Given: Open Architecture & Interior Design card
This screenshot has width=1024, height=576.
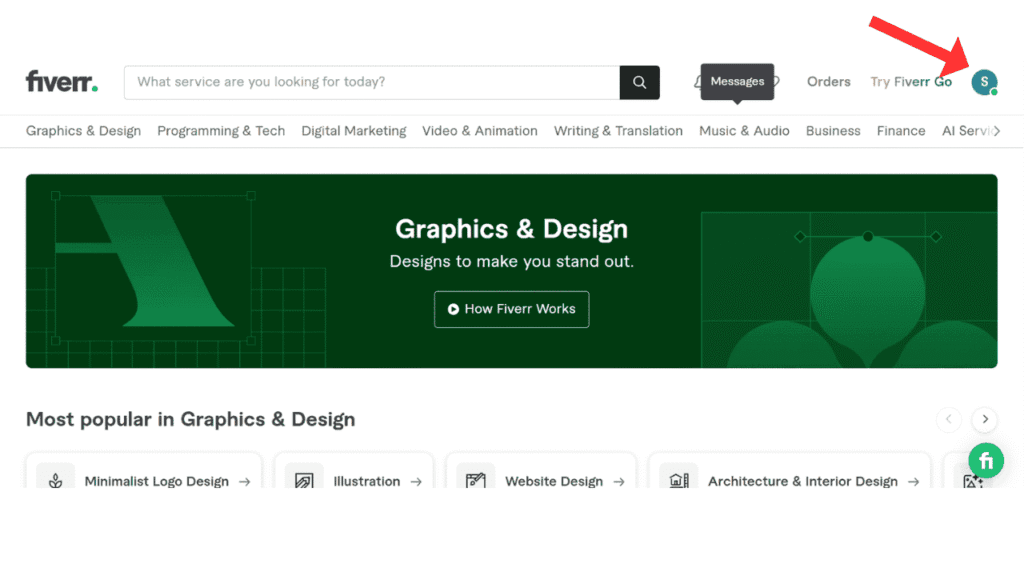Looking at the screenshot, I should coord(790,472).
